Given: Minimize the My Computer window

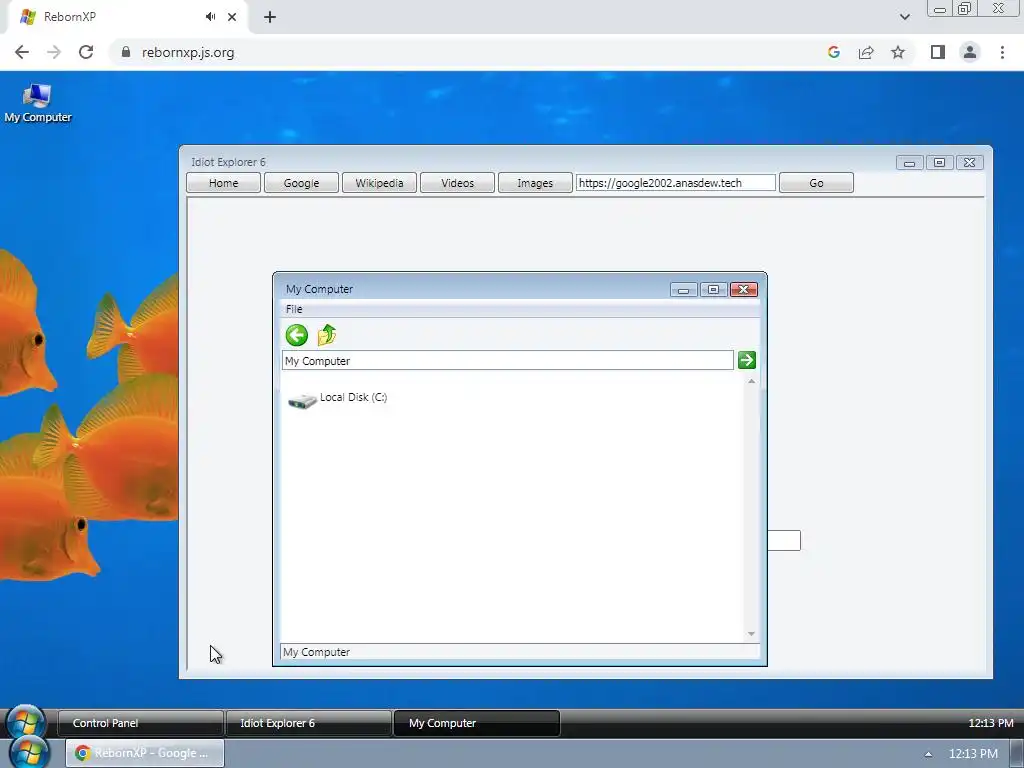Looking at the screenshot, I should point(683,289).
